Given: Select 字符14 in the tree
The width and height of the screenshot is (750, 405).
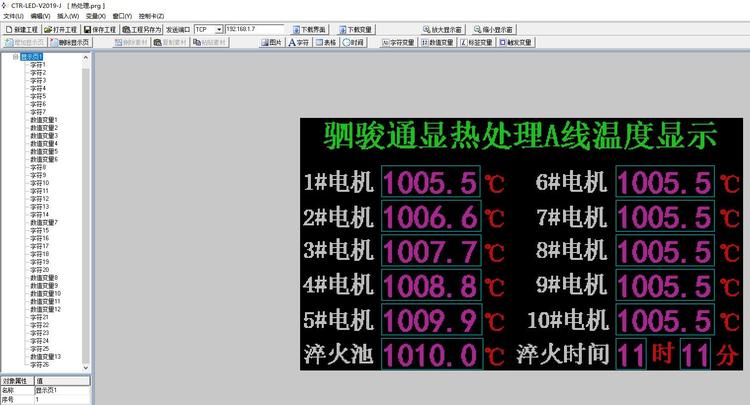Looking at the screenshot, I should coord(39,214).
